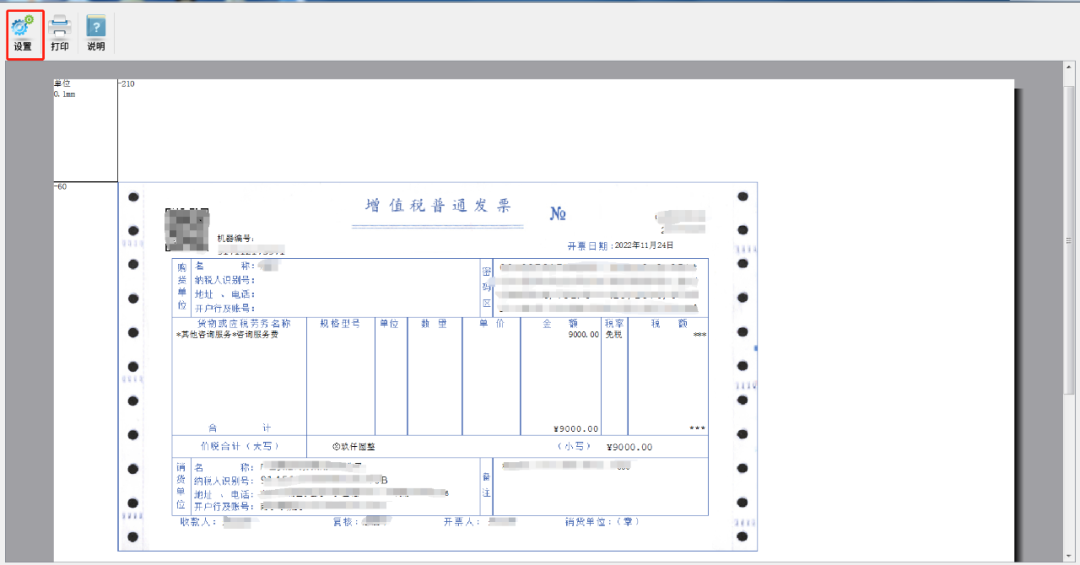Click the -210 ruler marker
Screen dimensions: 1080x565
(x=127, y=84)
